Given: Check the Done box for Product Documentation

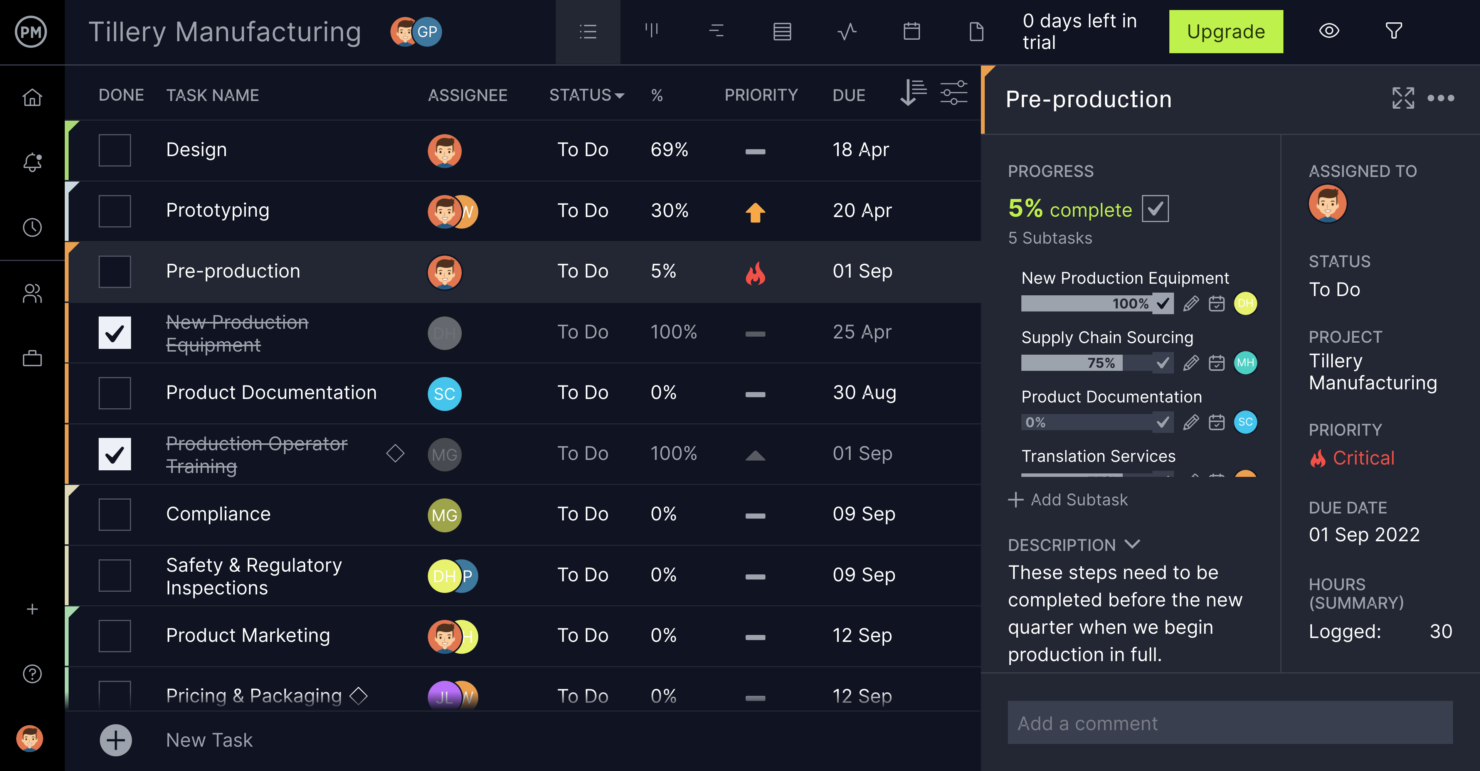Looking at the screenshot, I should click(x=115, y=393).
